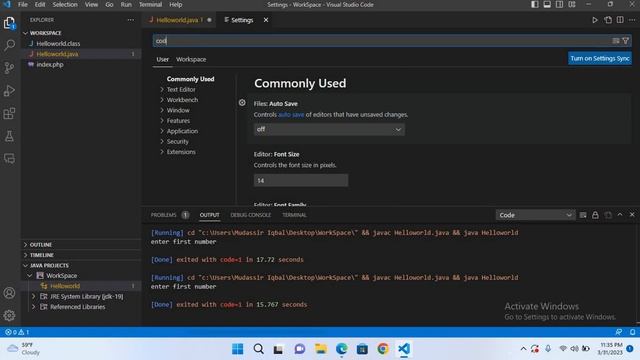Switch to Workspace settings tab

(191, 59)
